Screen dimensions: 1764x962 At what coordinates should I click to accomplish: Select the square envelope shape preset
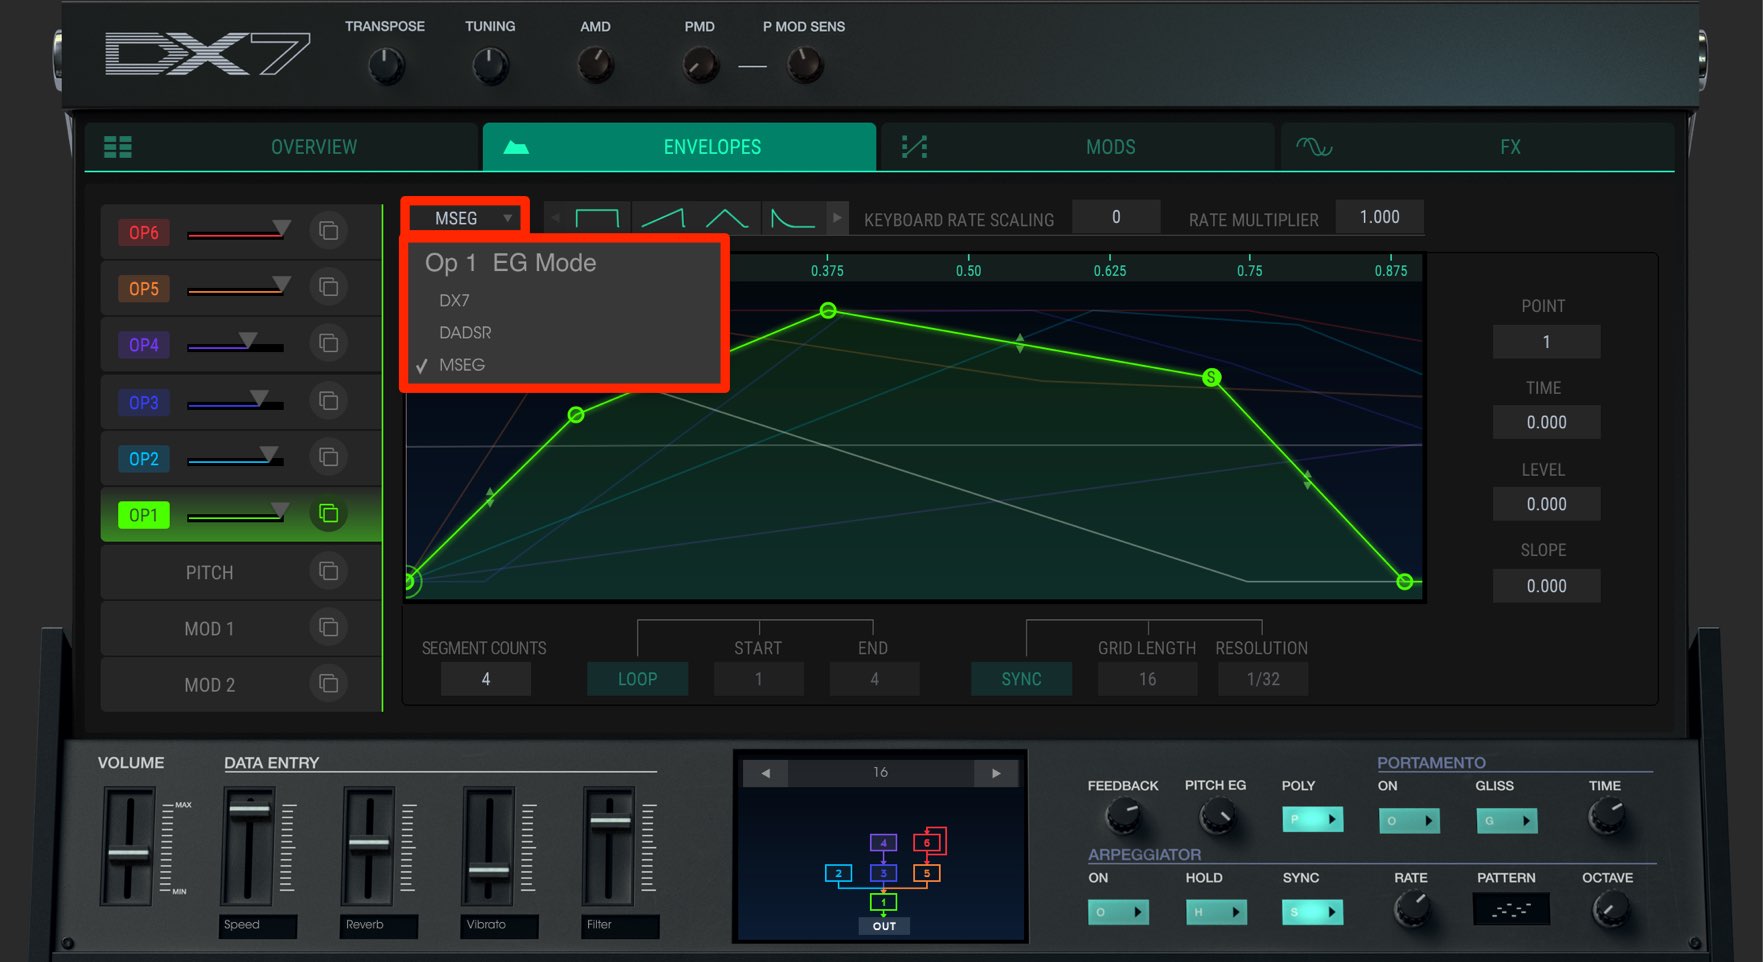[x=598, y=218]
